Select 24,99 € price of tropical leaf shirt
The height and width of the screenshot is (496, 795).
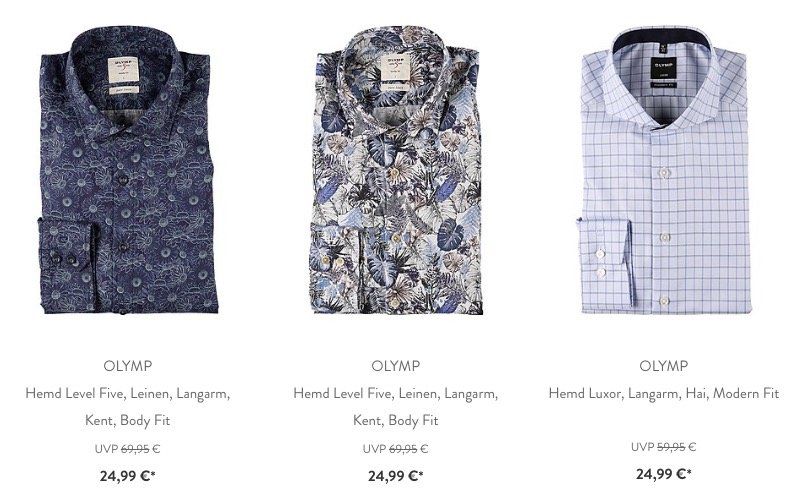pyautogui.click(x=395, y=476)
